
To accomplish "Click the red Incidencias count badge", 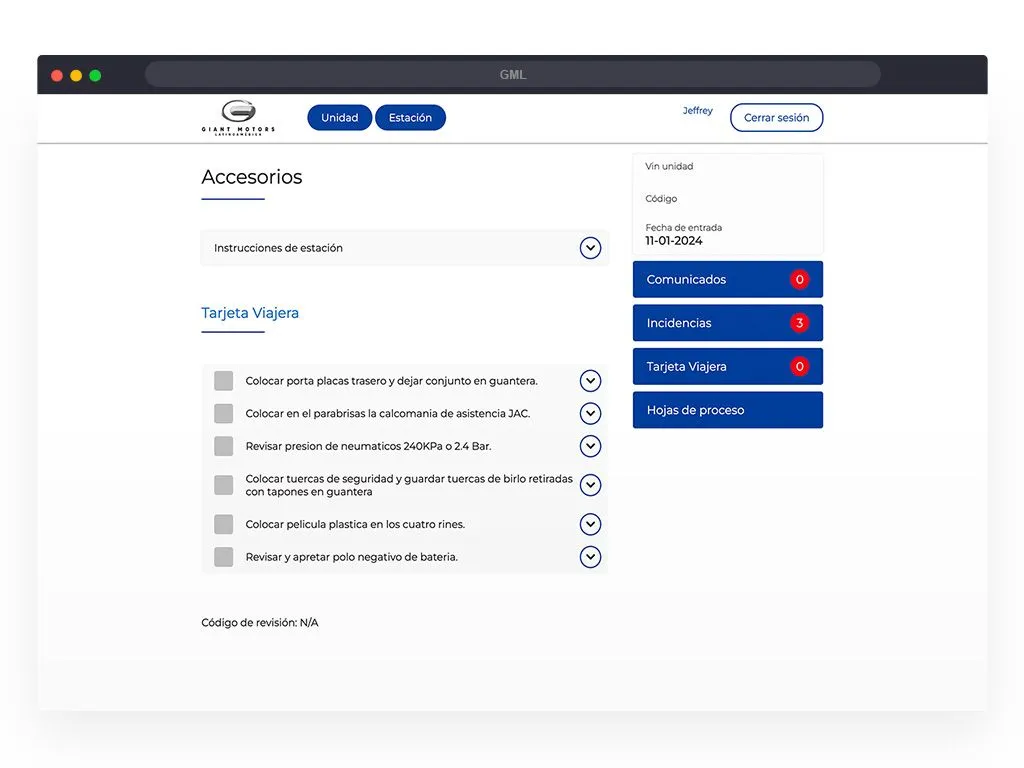I will 799,323.
